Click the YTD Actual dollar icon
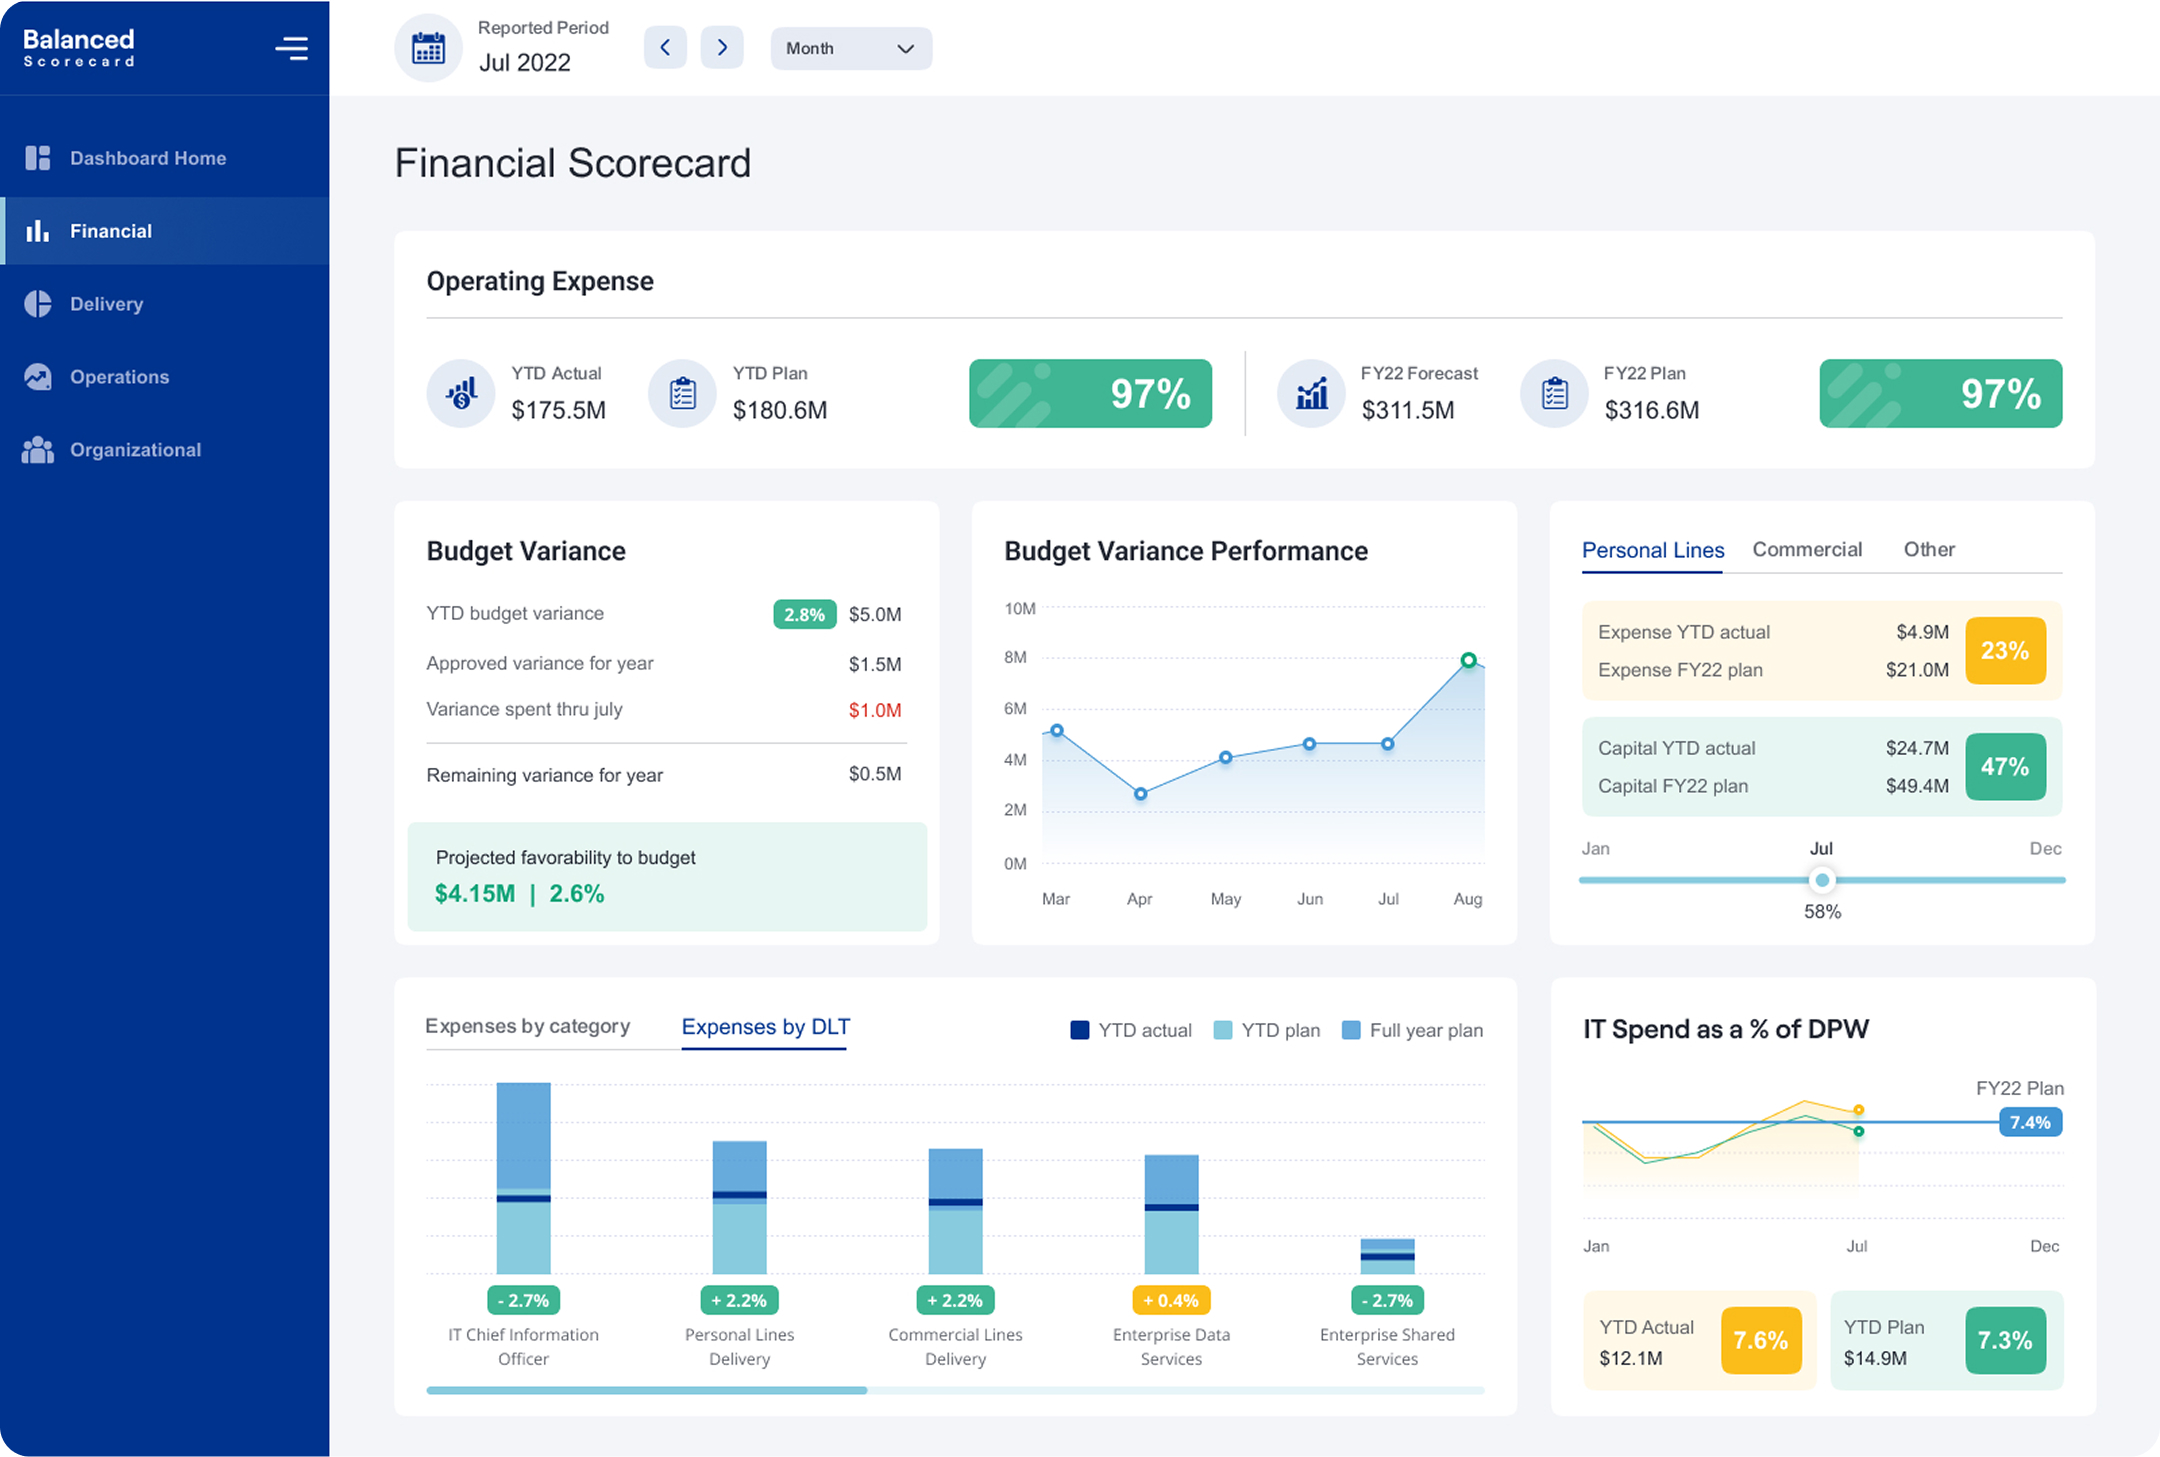The image size is (2160, 1457). pyautogui.click(x=461, y=393)
